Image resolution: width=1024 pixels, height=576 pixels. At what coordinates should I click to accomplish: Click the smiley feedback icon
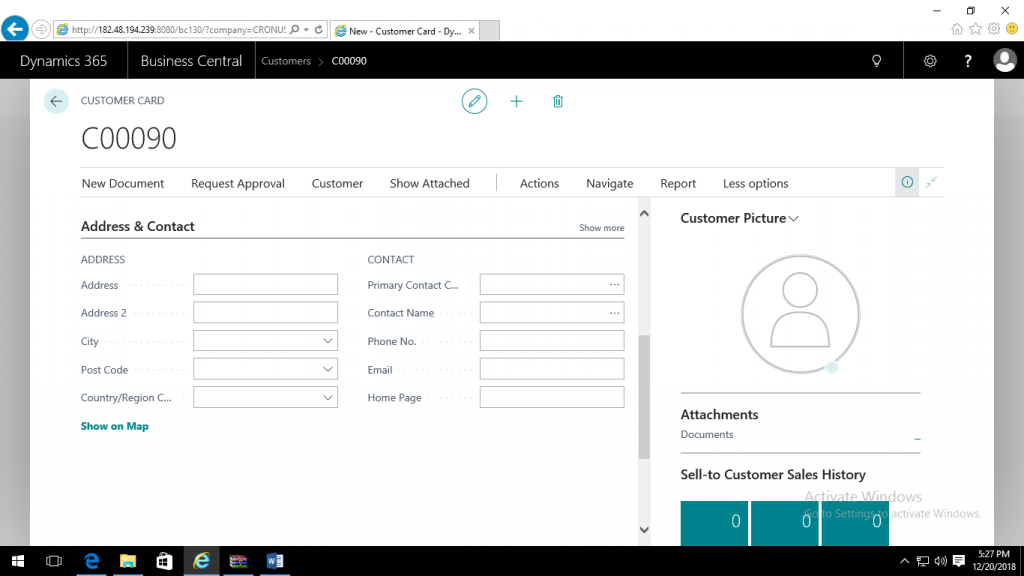tap(1012, 29)
